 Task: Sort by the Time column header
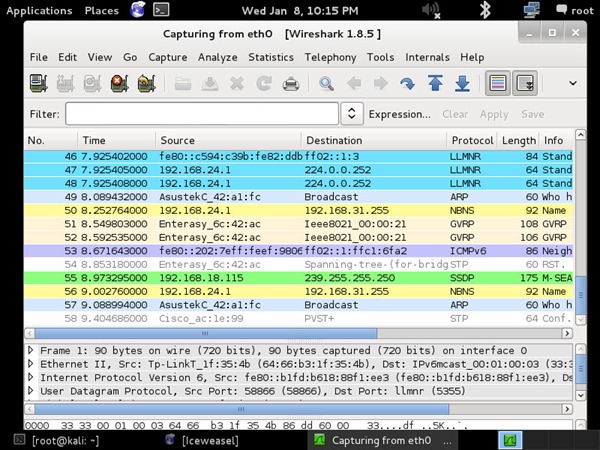point(116,140)
